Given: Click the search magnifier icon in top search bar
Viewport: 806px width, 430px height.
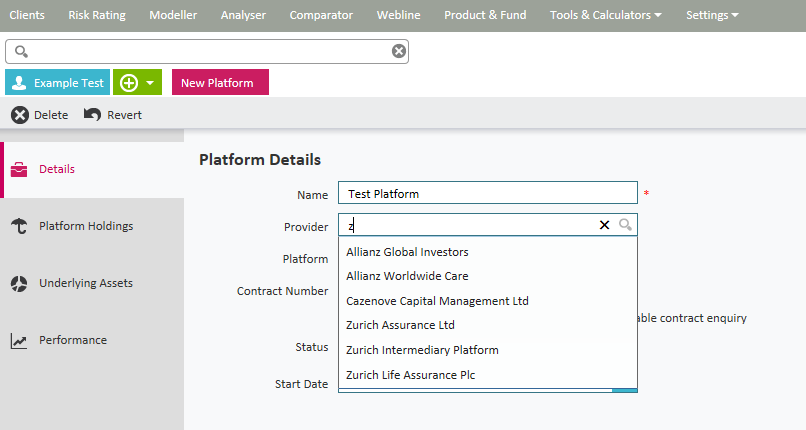Looking at the screenshot, I should click(x=21, y=52).
